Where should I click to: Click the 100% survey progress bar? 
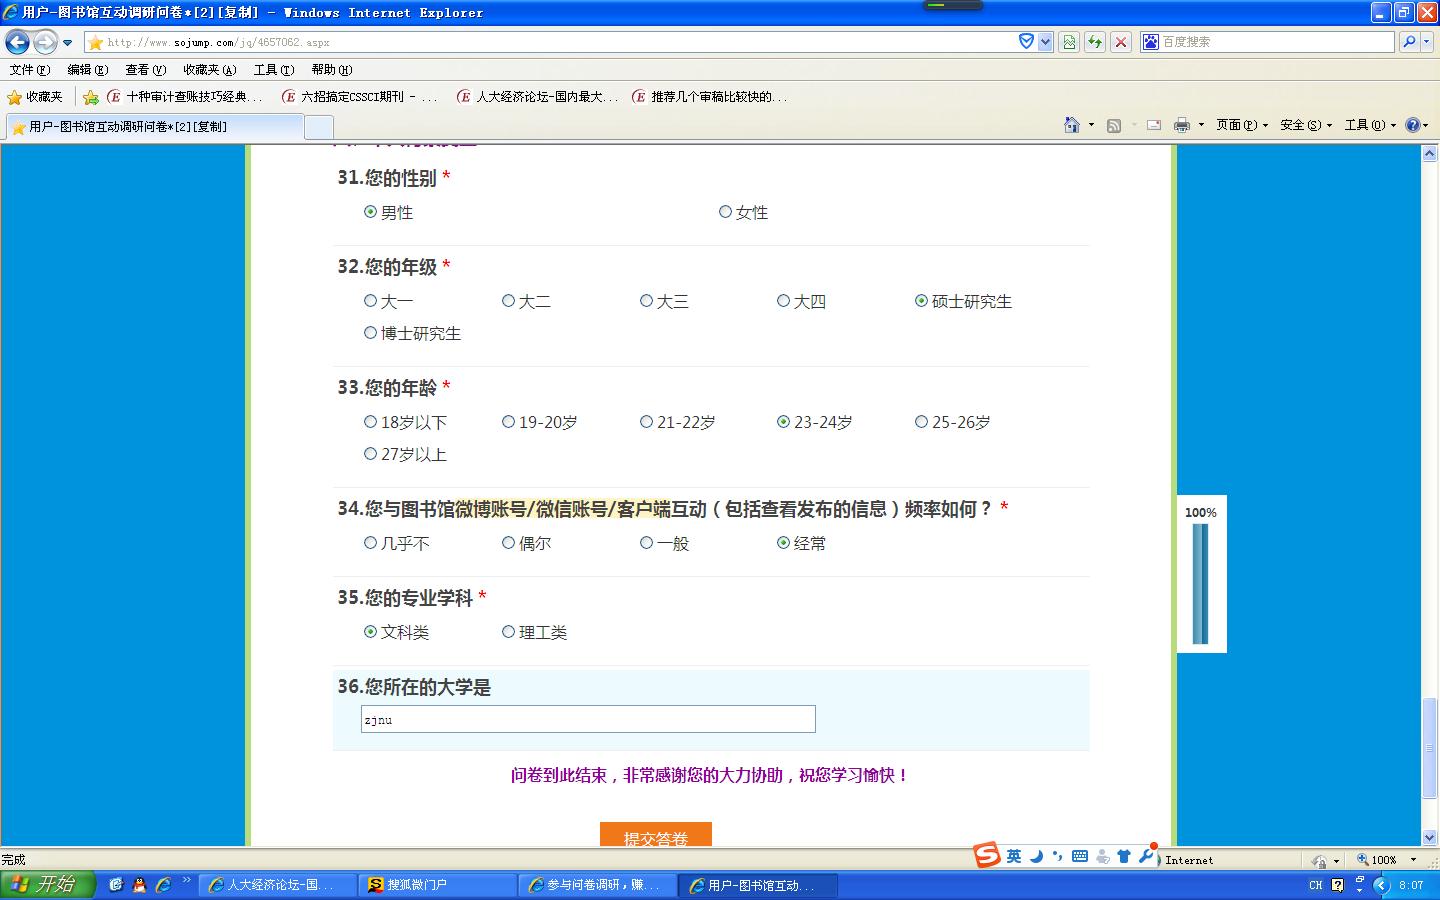pyautogui.click(x=1200, y=584)
